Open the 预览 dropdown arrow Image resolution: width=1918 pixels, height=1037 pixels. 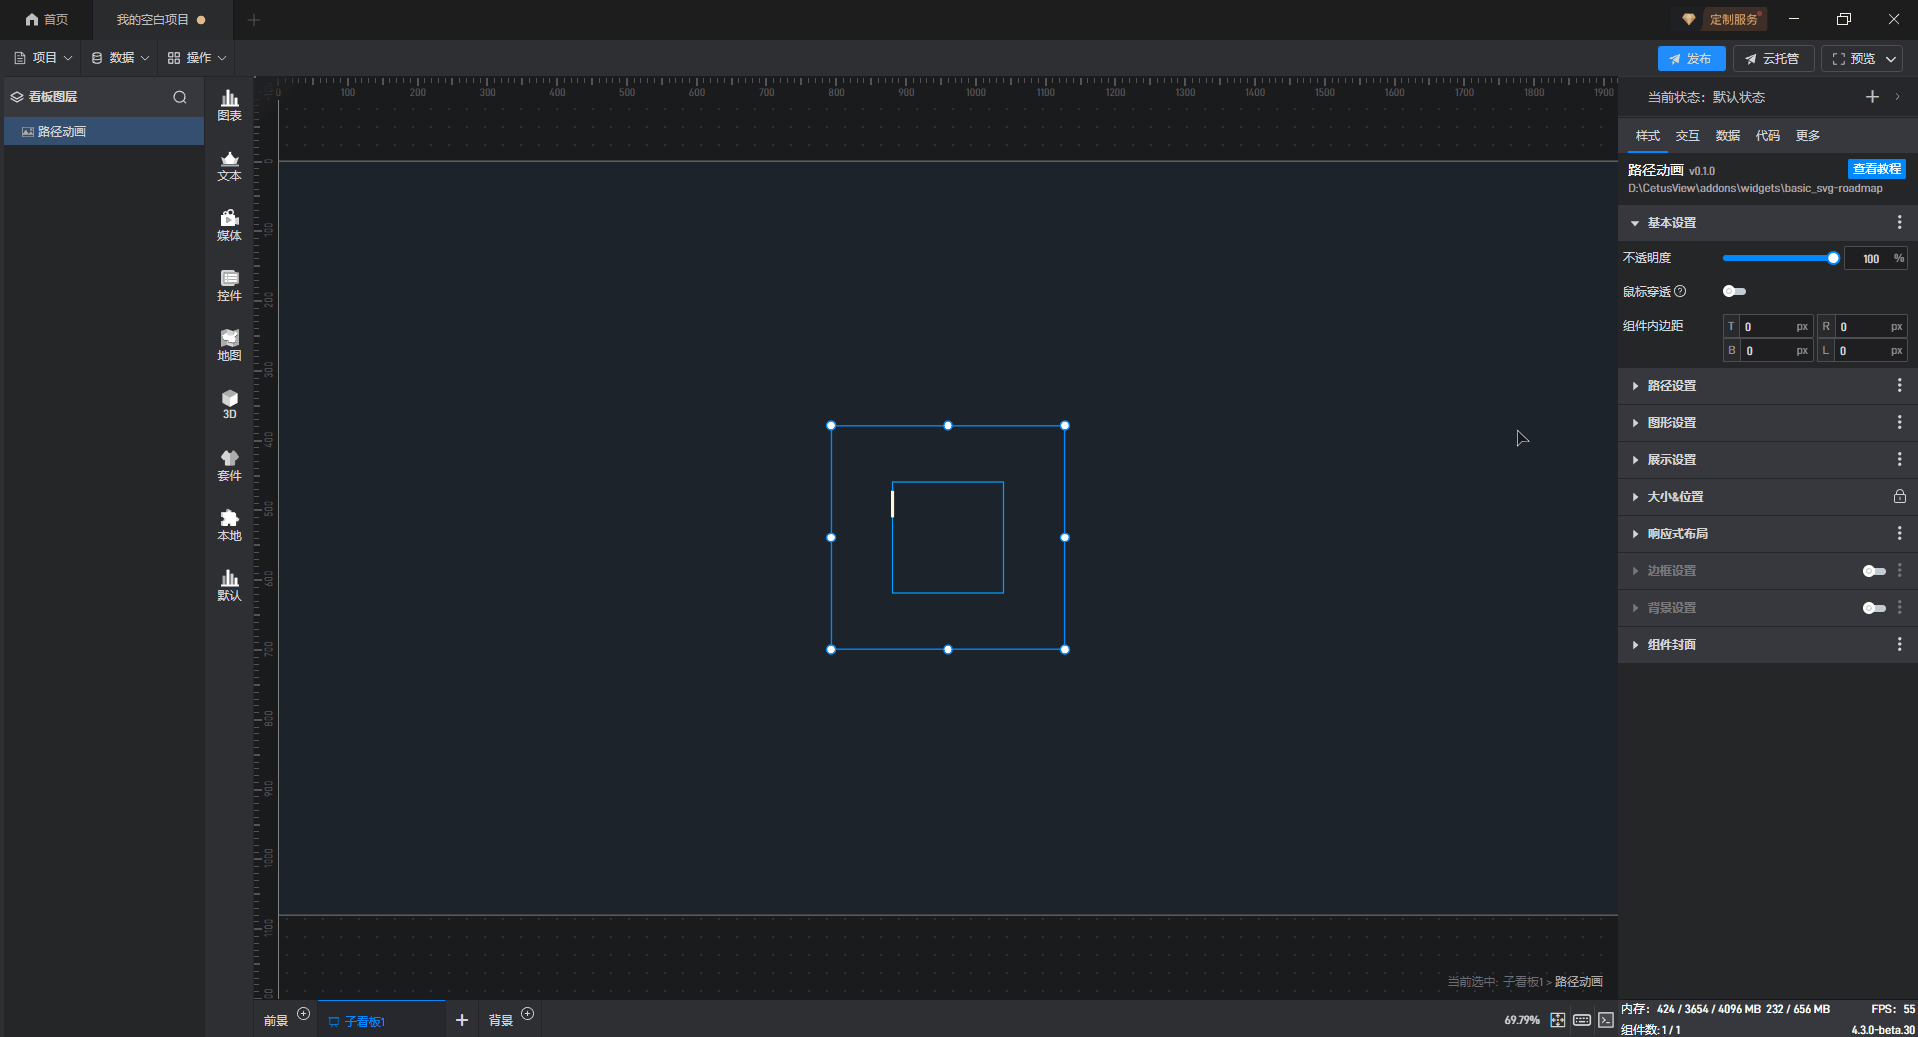pyautogui.click(x=1891, y=59)
